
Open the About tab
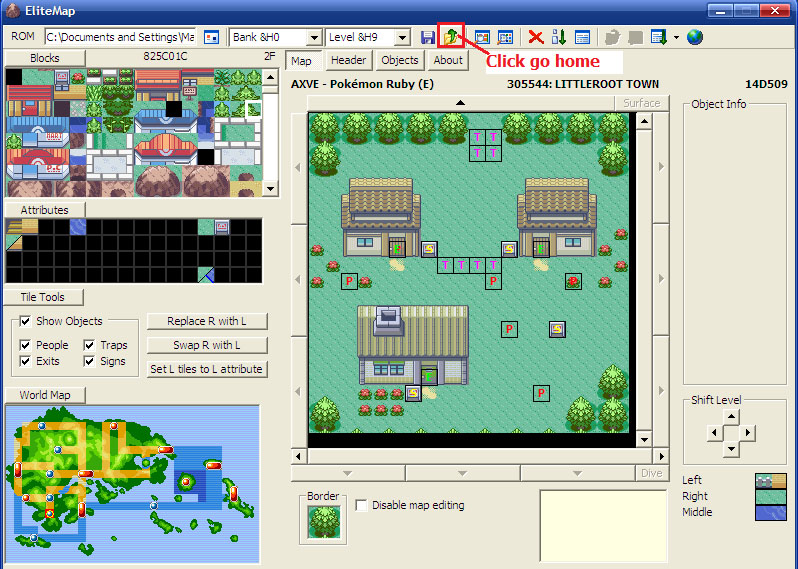point(448,61)
